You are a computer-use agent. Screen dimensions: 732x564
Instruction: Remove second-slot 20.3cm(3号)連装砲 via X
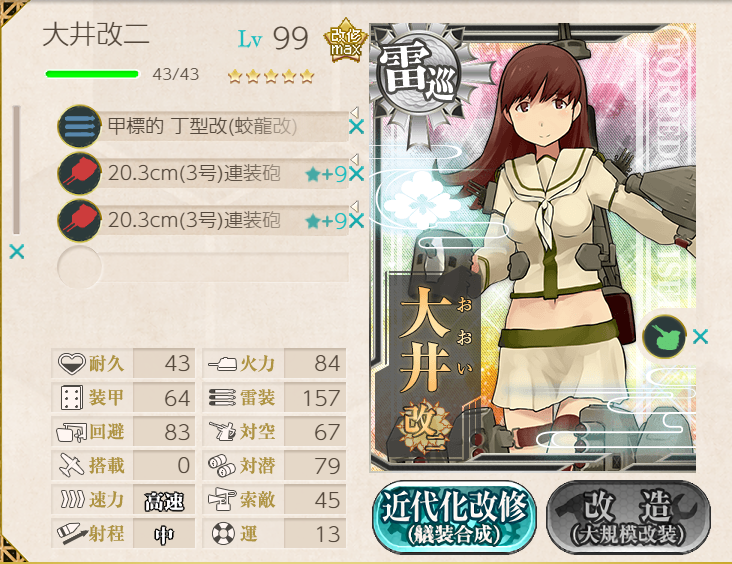(356, 174)
